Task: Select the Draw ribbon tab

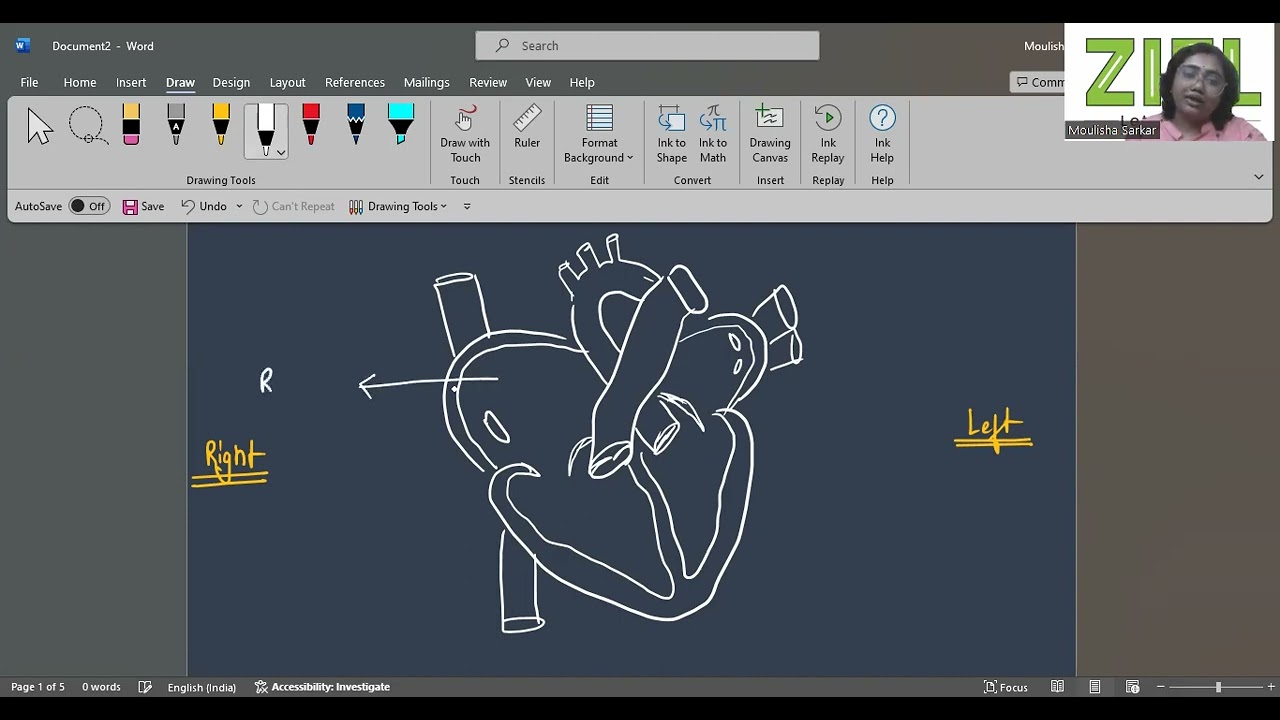Action: click(180, 82)
